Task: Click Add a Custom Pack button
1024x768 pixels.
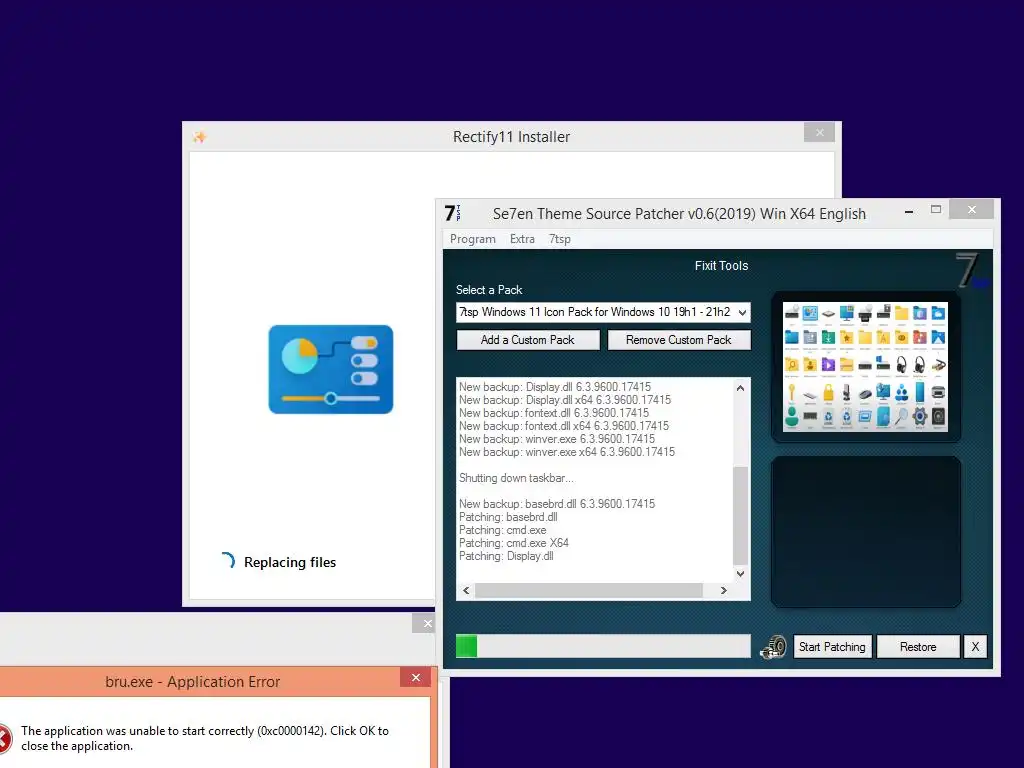Action: pos(528,340)
